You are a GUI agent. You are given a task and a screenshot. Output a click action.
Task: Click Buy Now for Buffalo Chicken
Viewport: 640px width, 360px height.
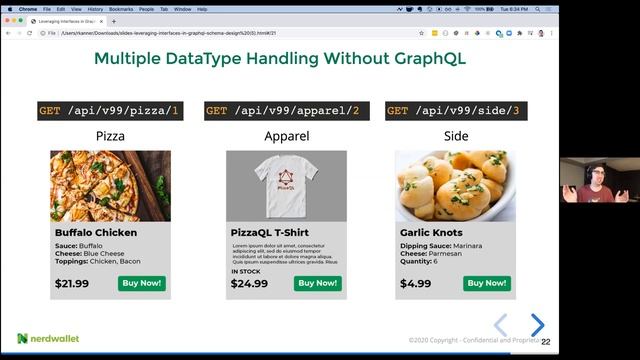(142, 283)
